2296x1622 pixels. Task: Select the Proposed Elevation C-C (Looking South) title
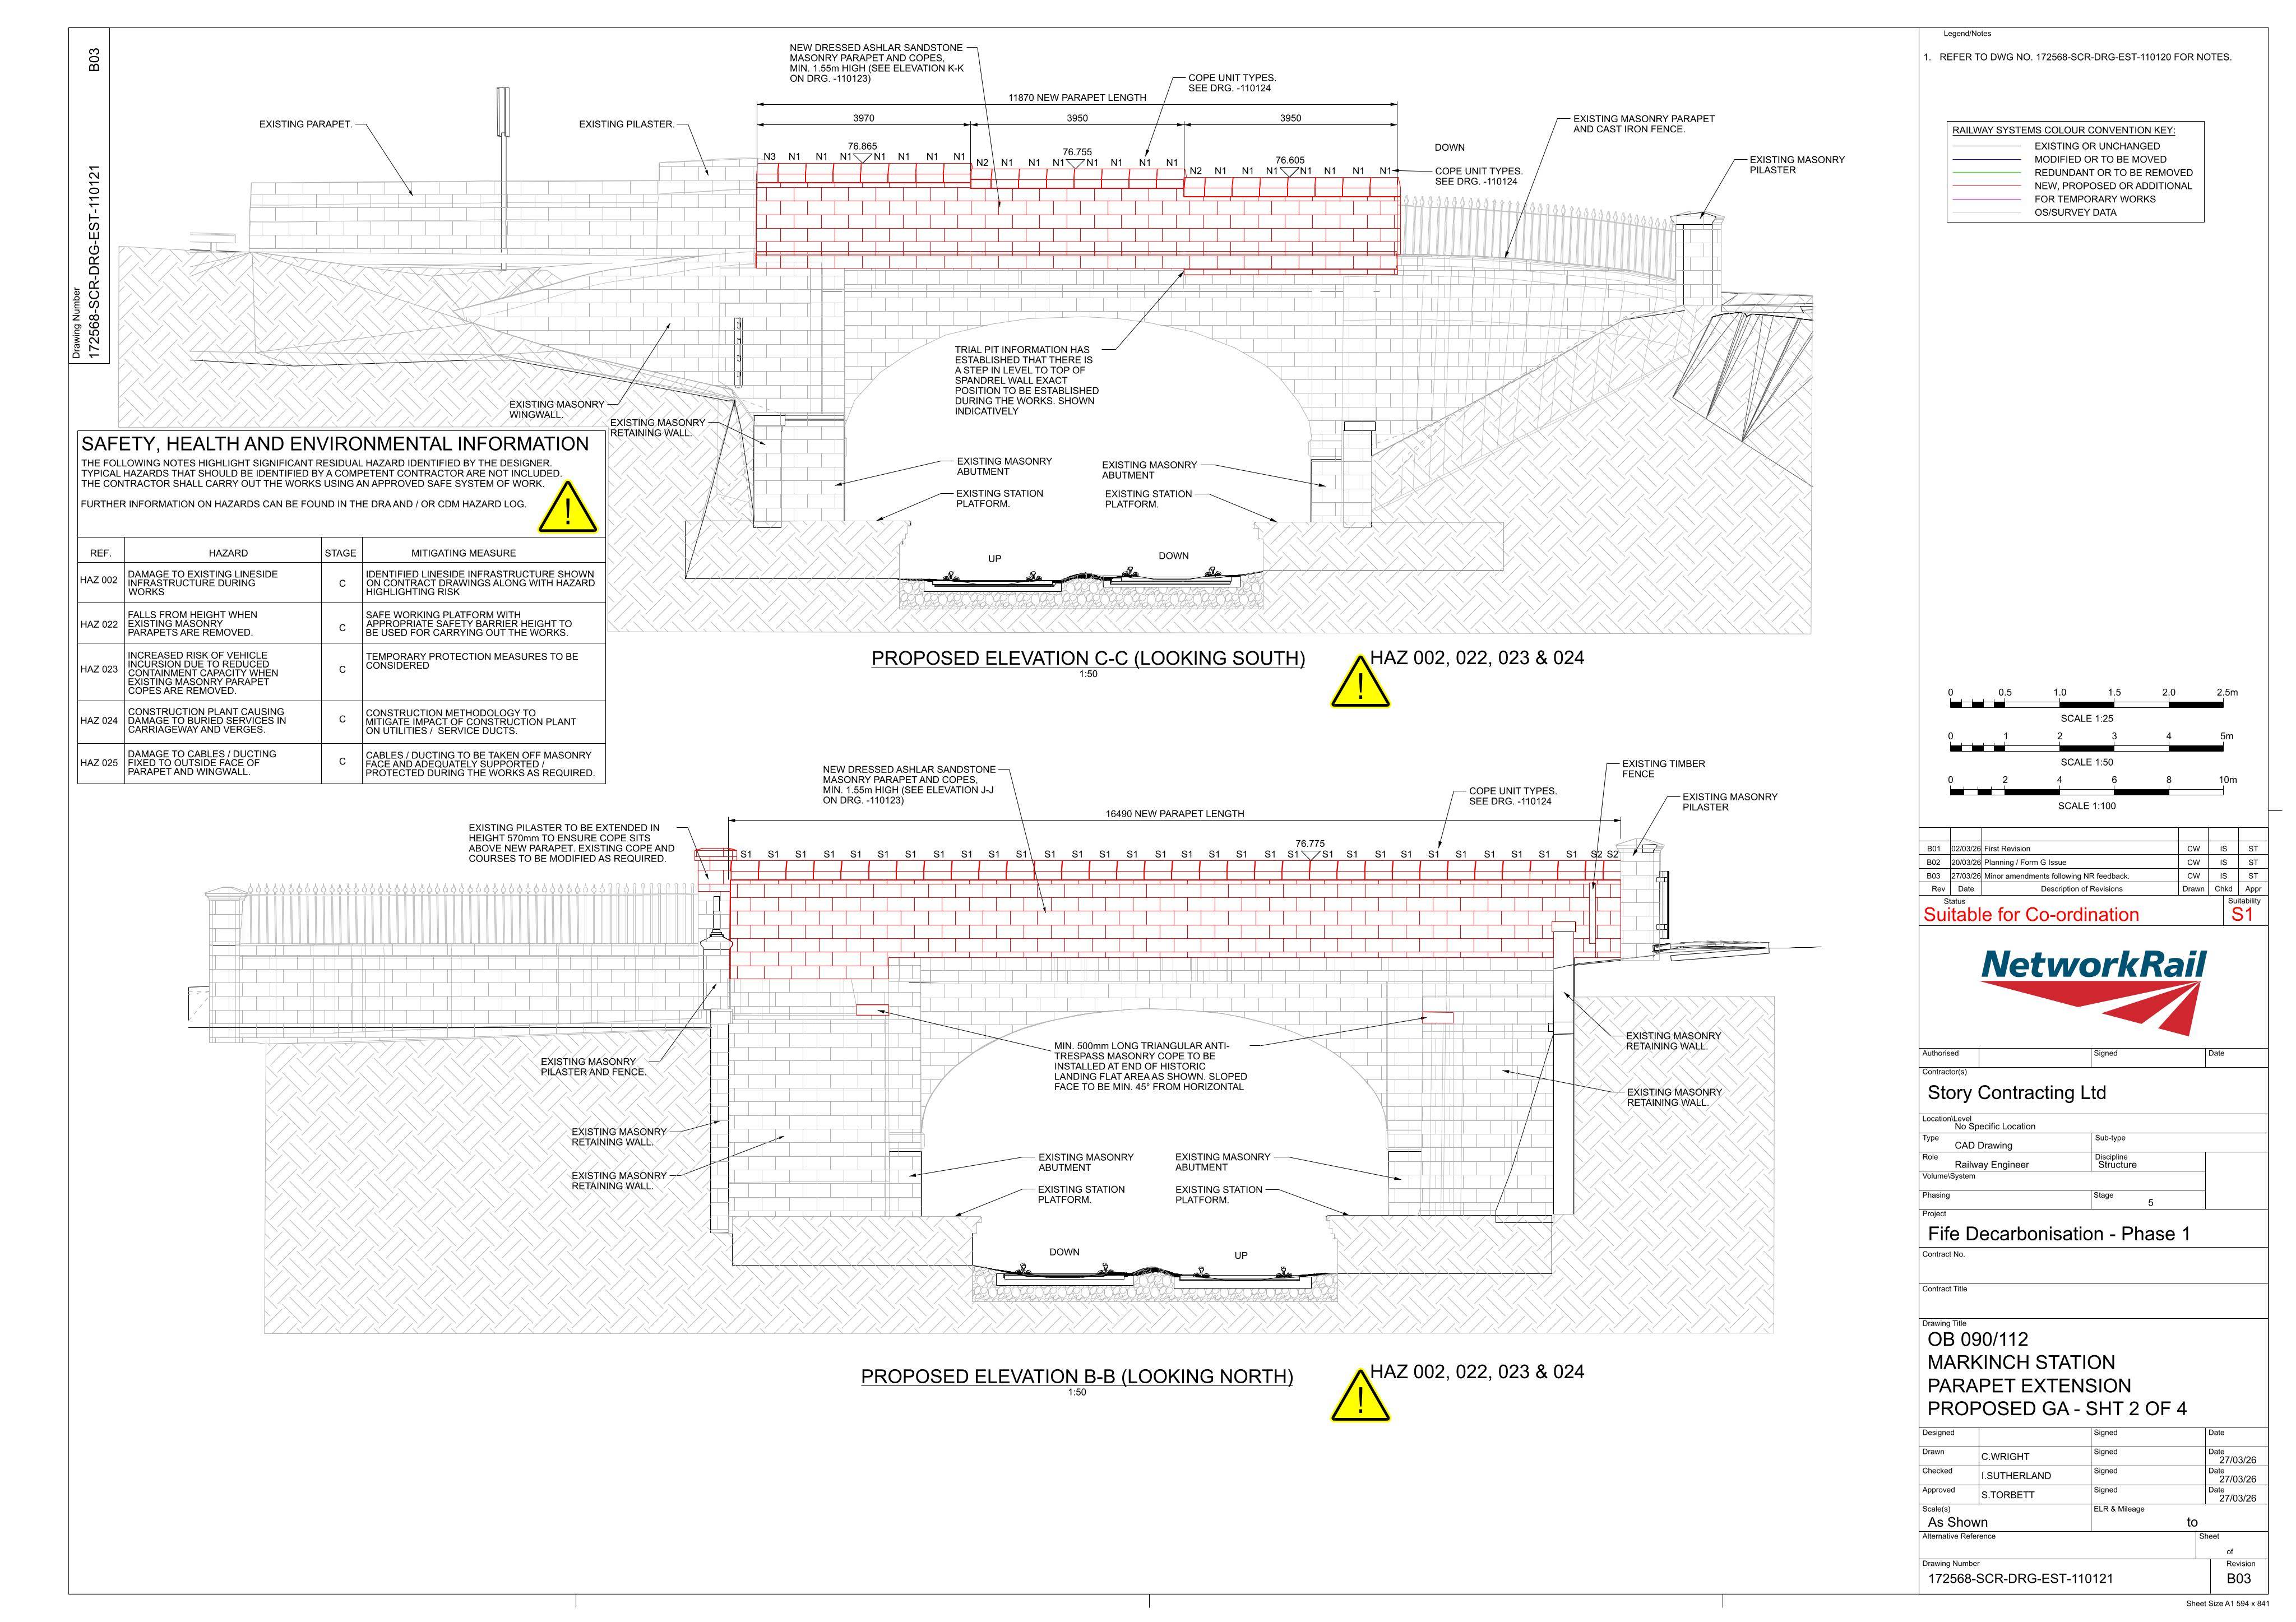pyautogui.click(x=1088, y=659)
